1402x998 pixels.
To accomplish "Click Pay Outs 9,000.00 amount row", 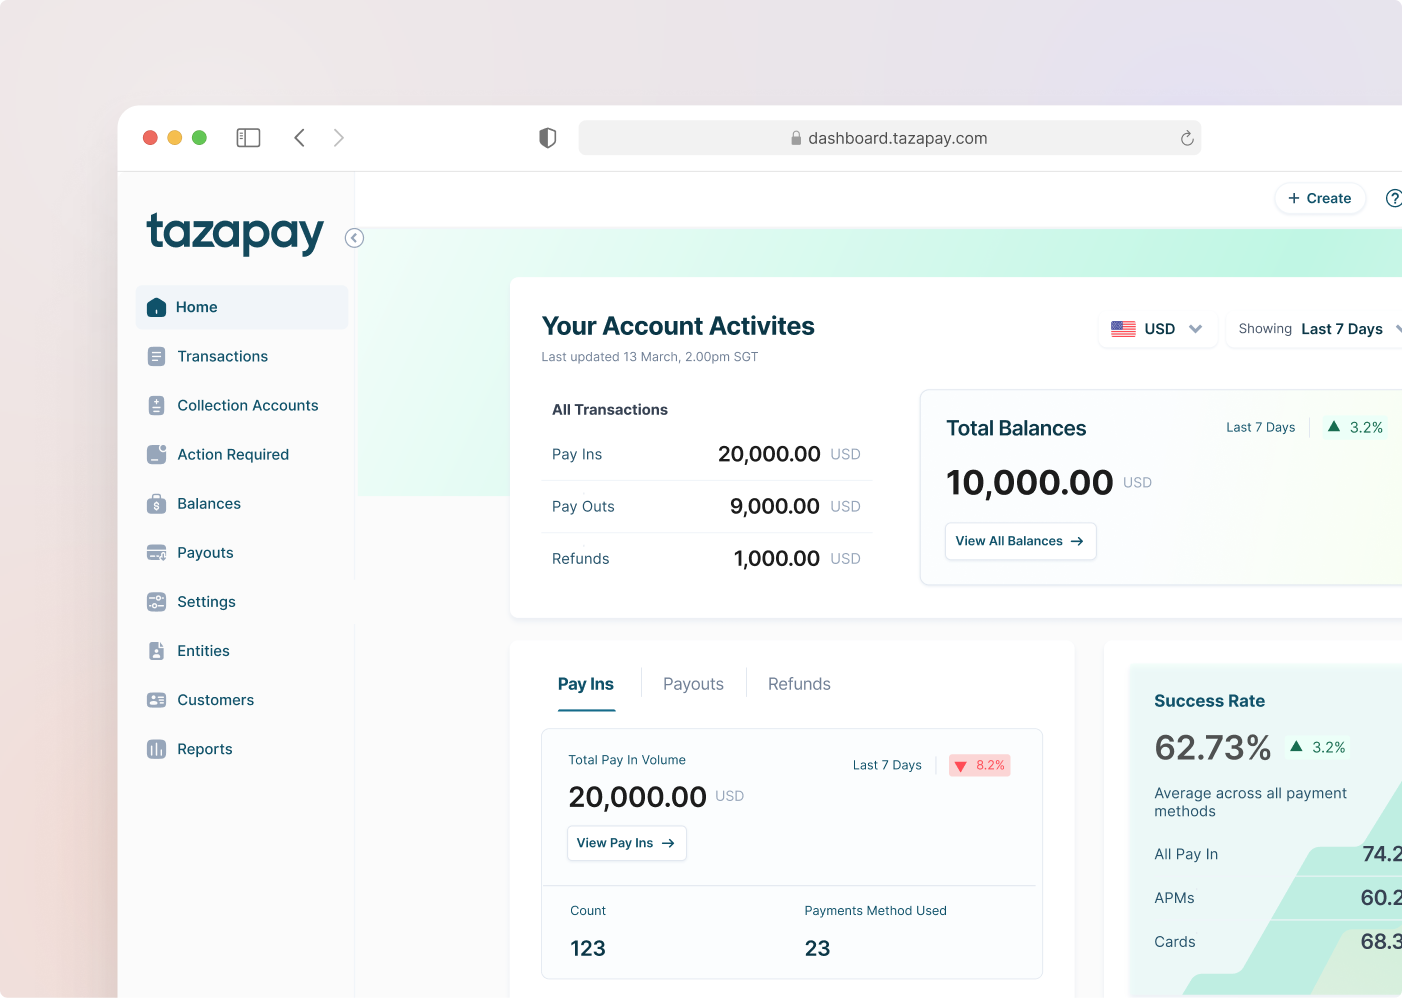I will tap(706, 506).
